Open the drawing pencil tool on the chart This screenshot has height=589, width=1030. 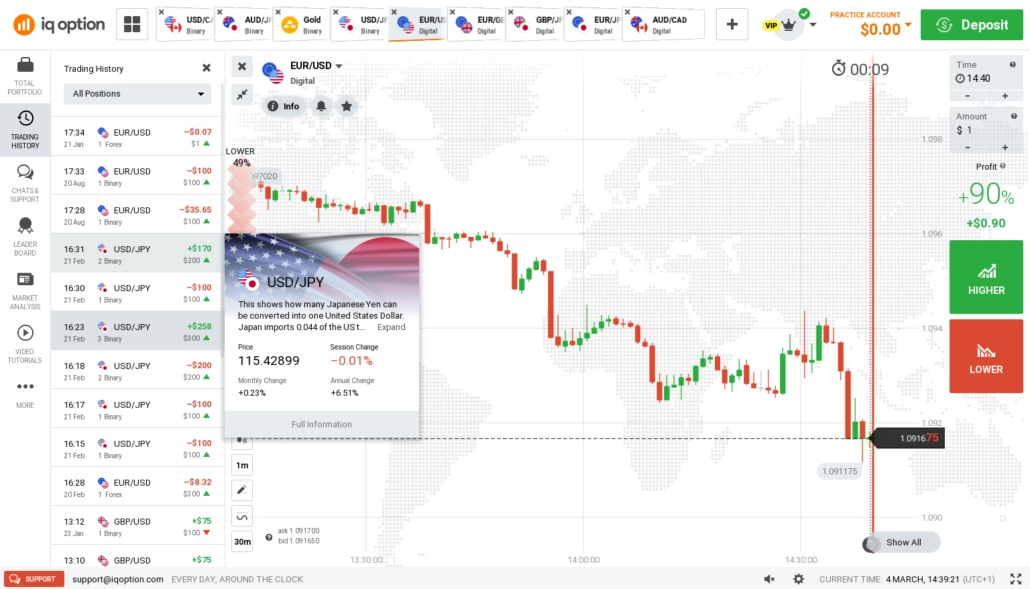coord(240,489)
